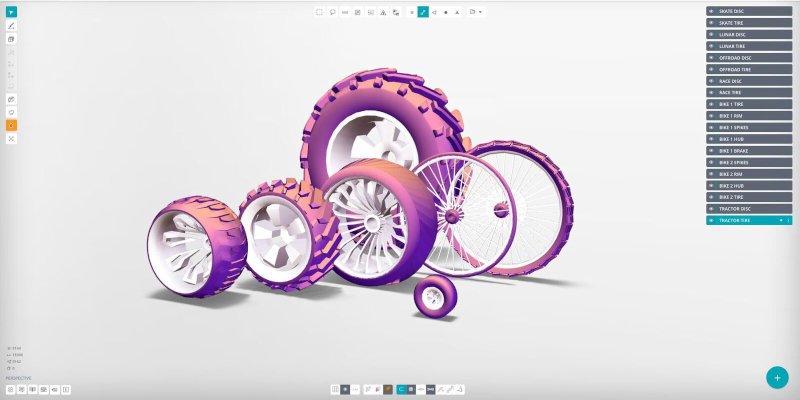Click the small wheel model in viewport
This screenshot has height=400, width=800.
click(435, 297)
